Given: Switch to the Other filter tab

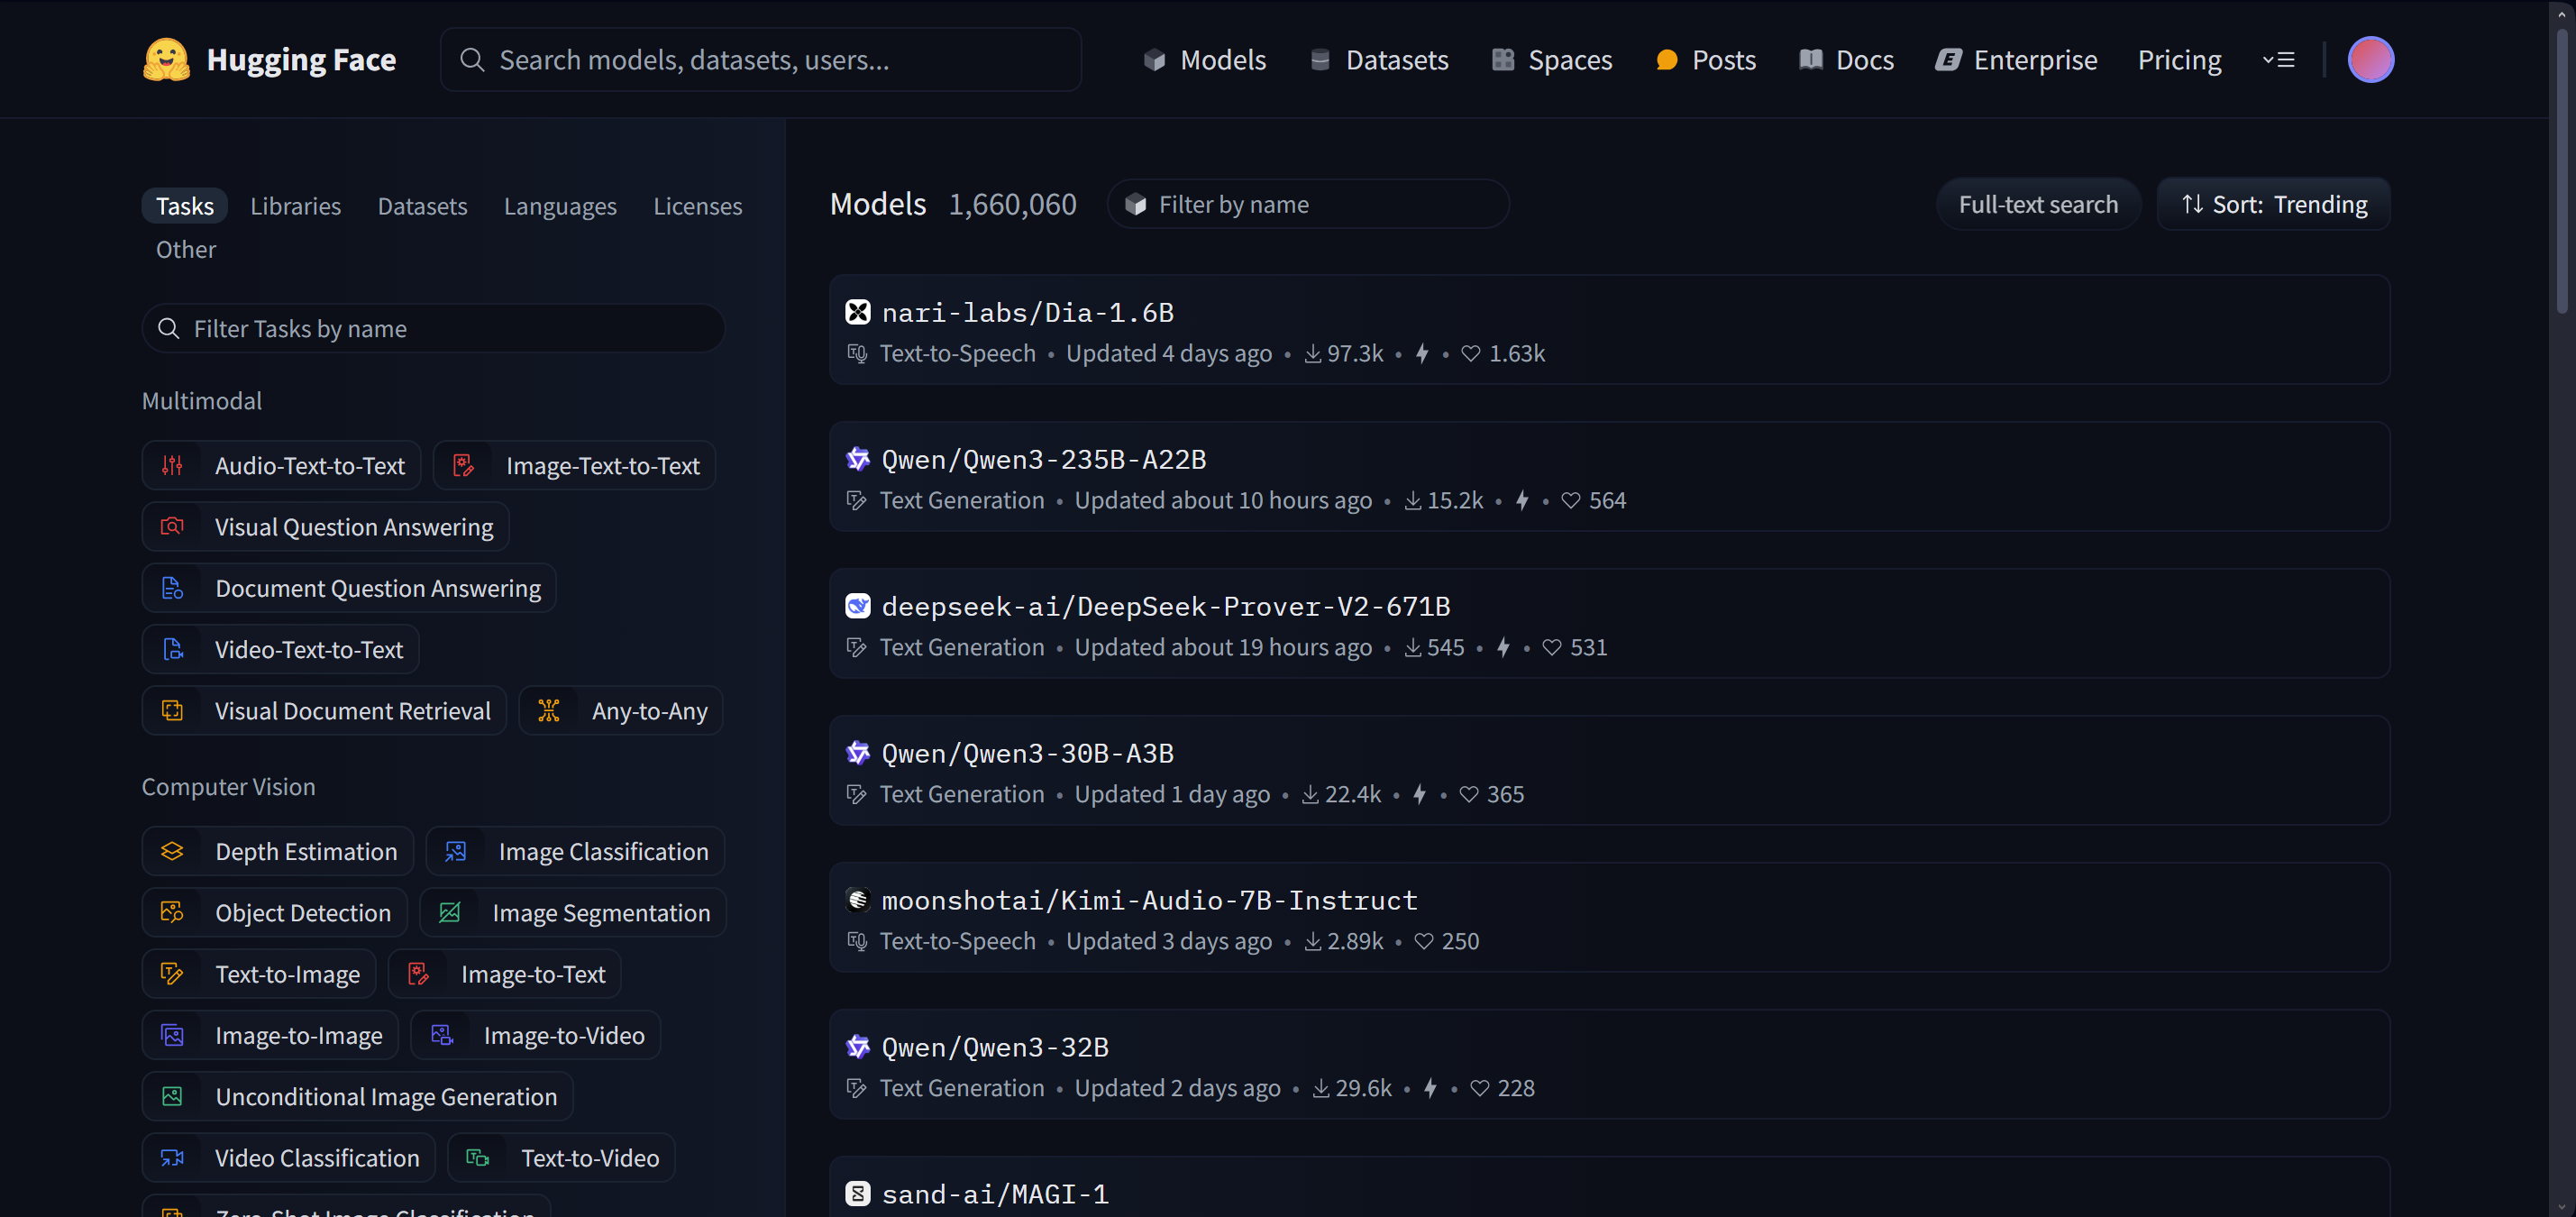Looking at the screenshot, I should pos(185,249).
